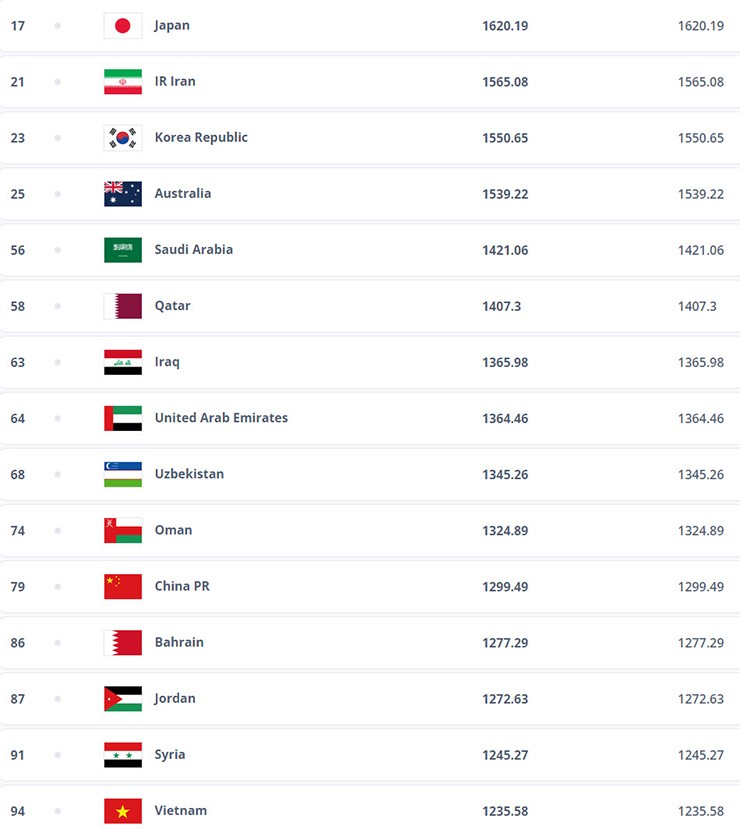740x829 pixels.
Task: Click the Japan flag icon
Action: click(123, 26)
